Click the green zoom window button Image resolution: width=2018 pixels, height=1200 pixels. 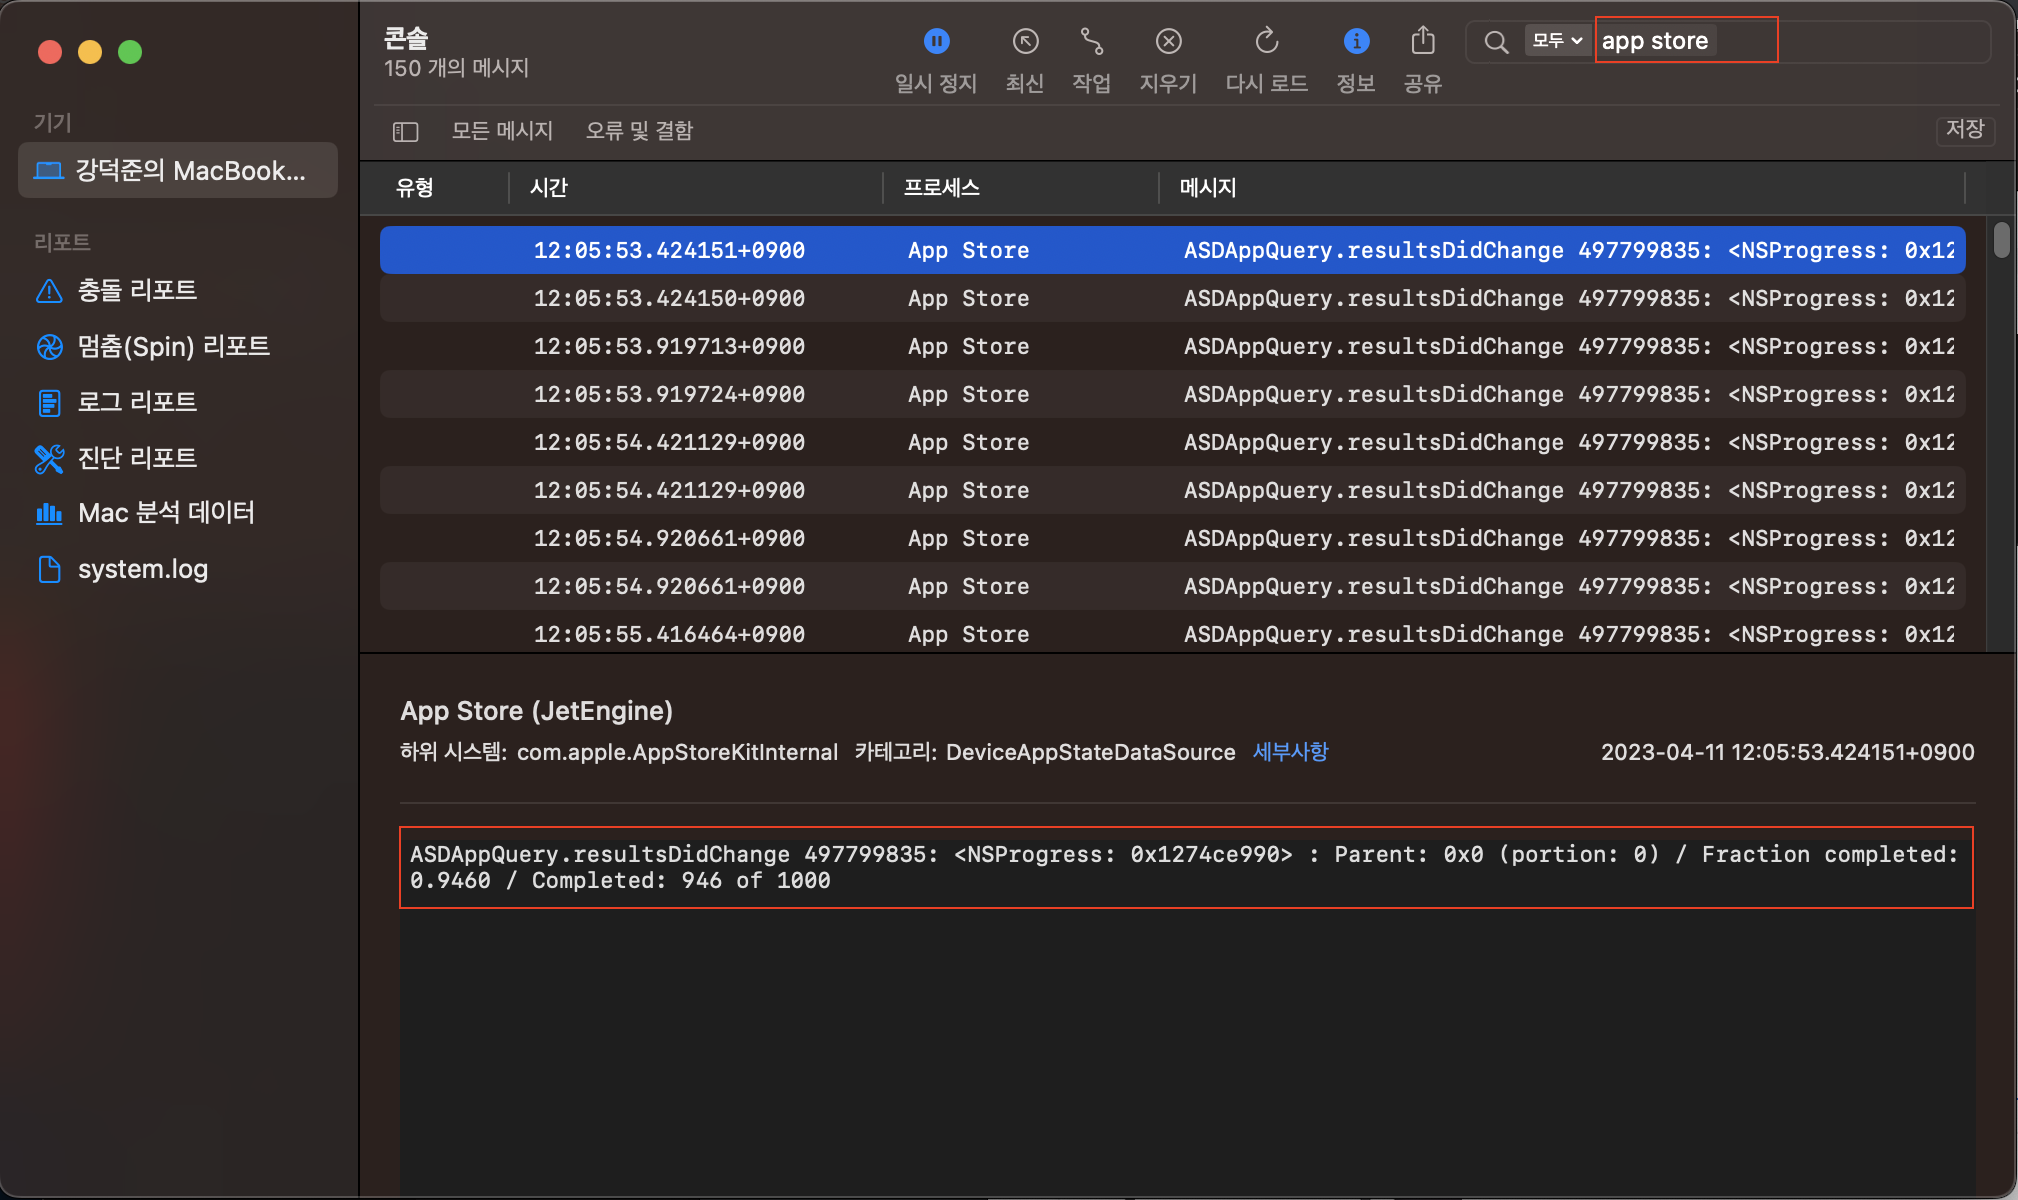click(x=130, y=52)
